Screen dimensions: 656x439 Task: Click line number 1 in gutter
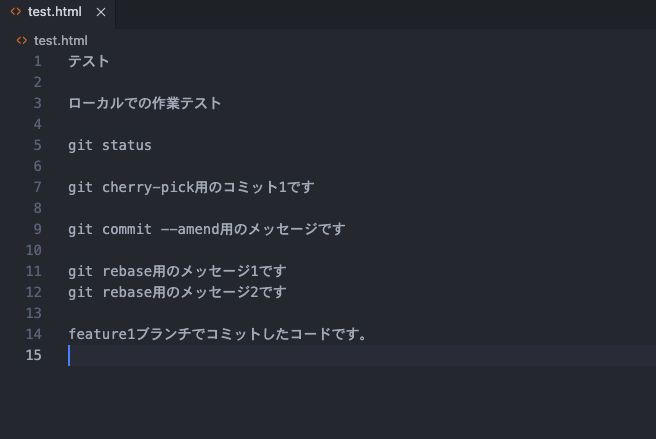pyautogui.click(x=38, y=62)
